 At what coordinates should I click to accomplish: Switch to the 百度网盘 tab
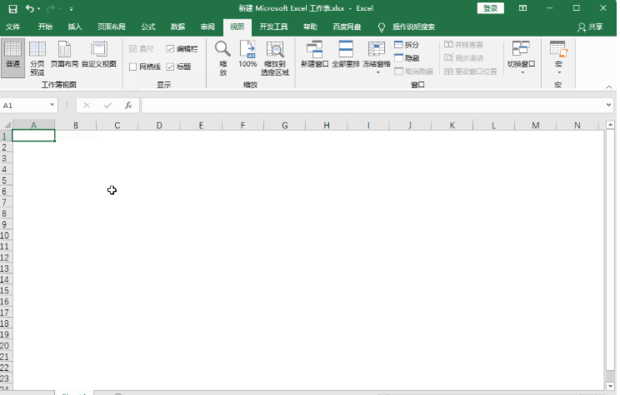347,27
